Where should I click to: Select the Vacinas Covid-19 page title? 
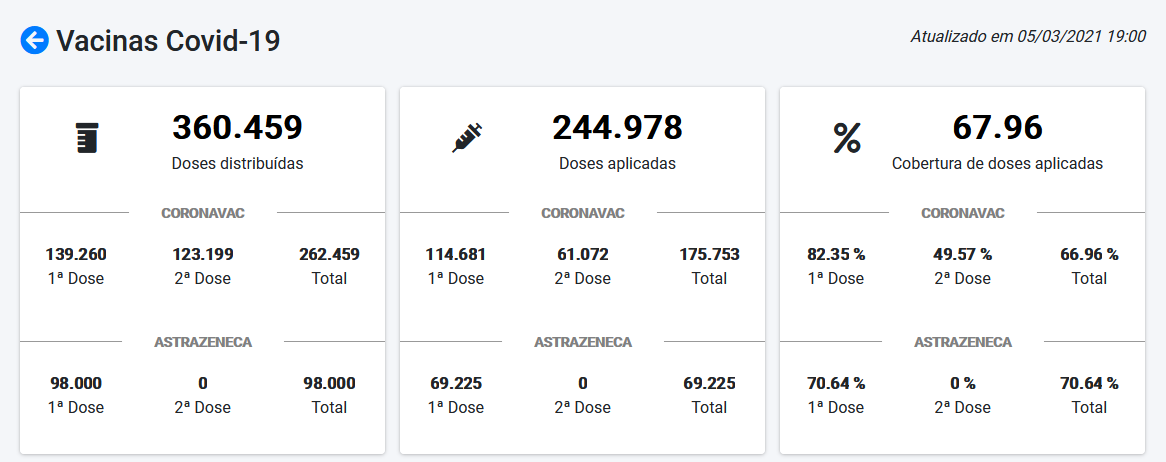click(168, 40)
